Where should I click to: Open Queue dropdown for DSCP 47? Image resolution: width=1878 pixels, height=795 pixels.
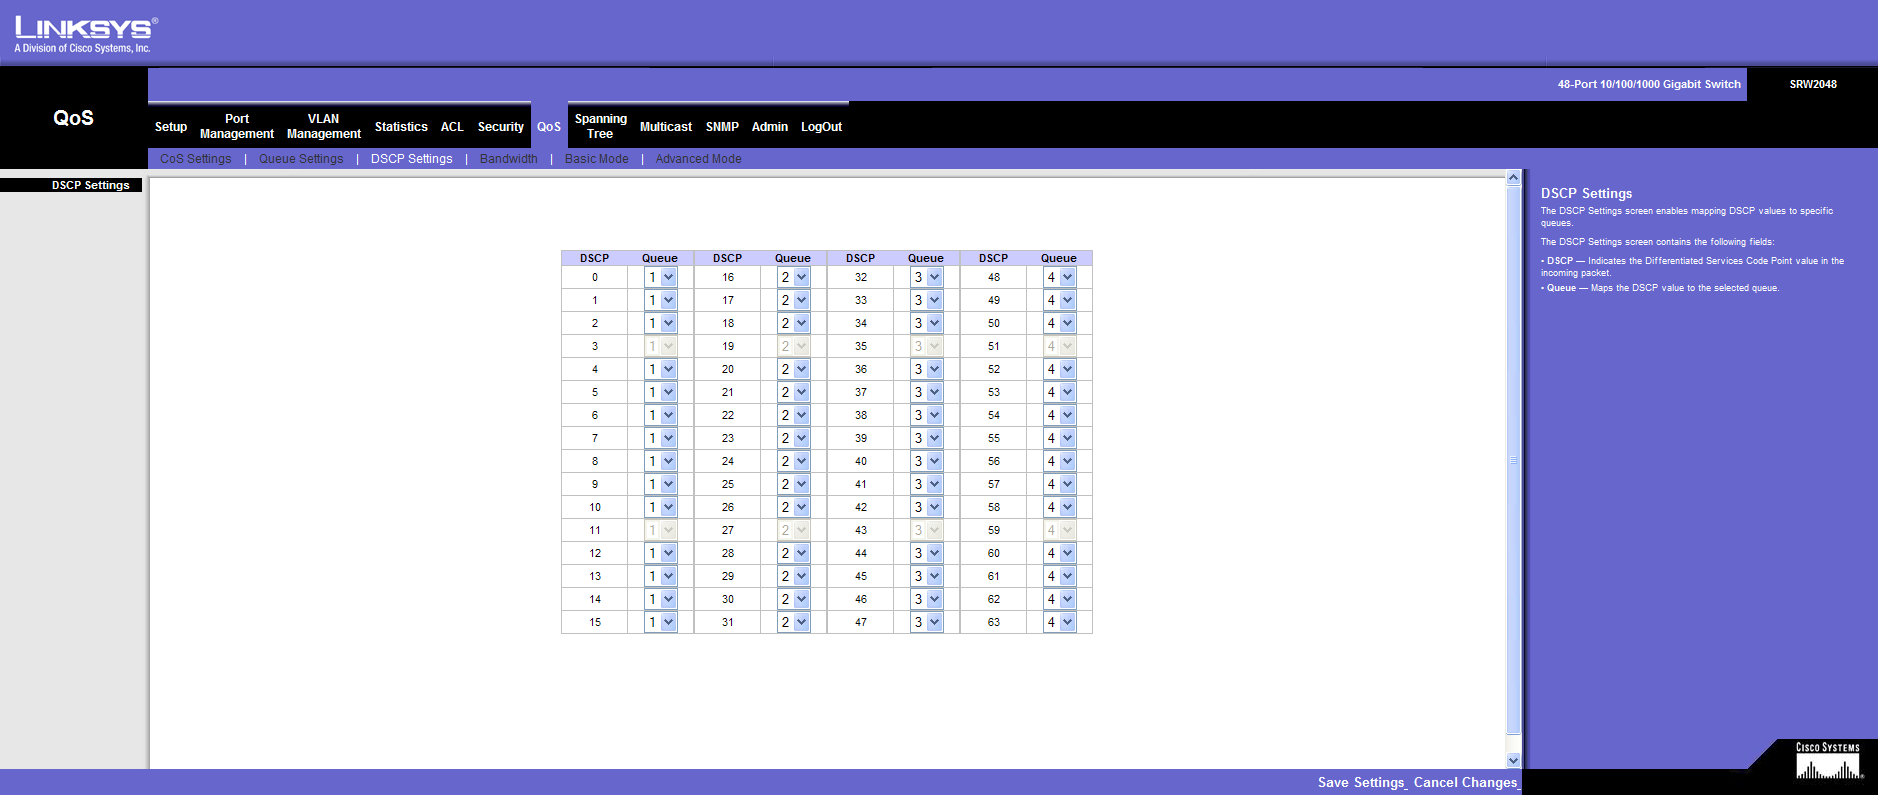pyautogui.click(x=926, y=622)
